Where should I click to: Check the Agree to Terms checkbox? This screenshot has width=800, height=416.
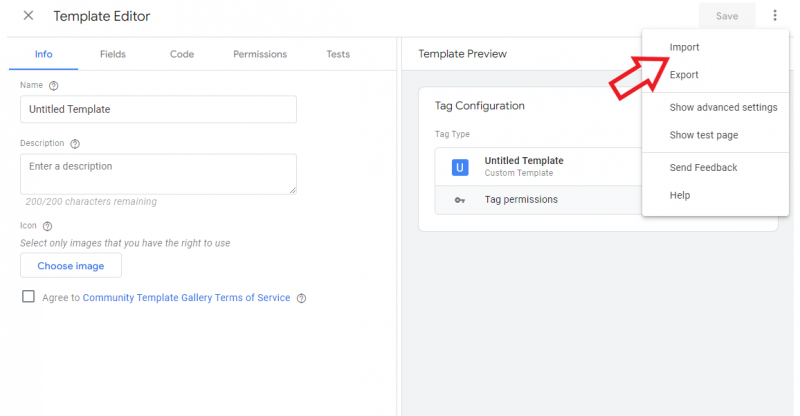(29, 297)
